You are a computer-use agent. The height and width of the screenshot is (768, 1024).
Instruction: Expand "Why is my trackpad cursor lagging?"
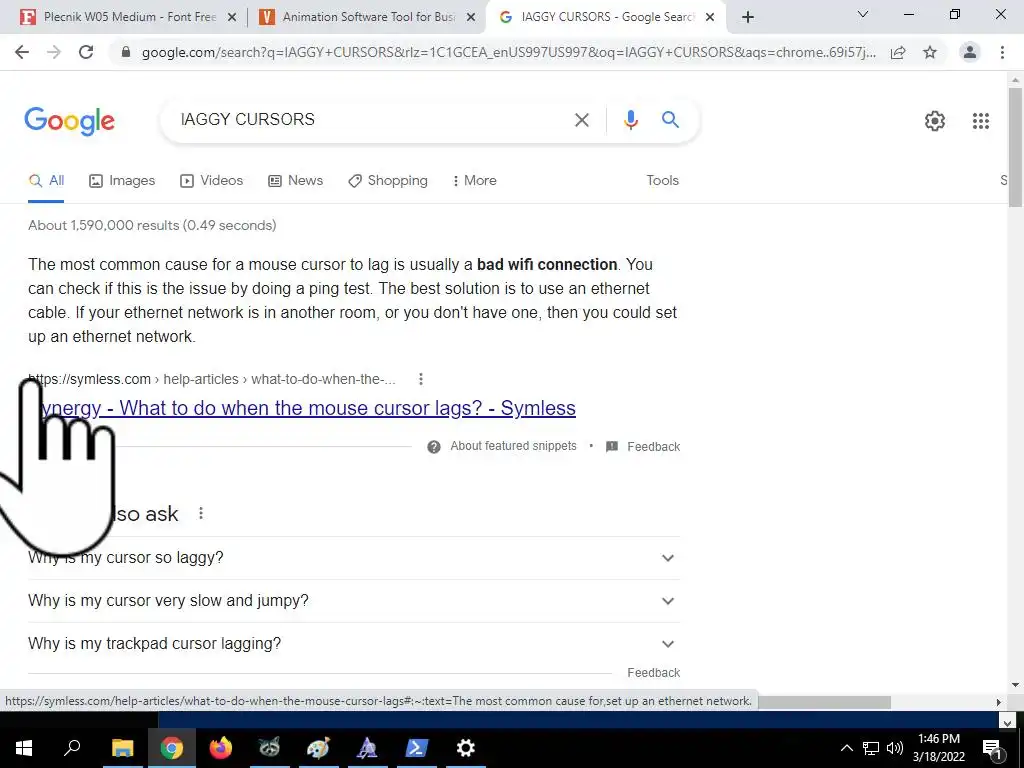(x=353, y=644)
